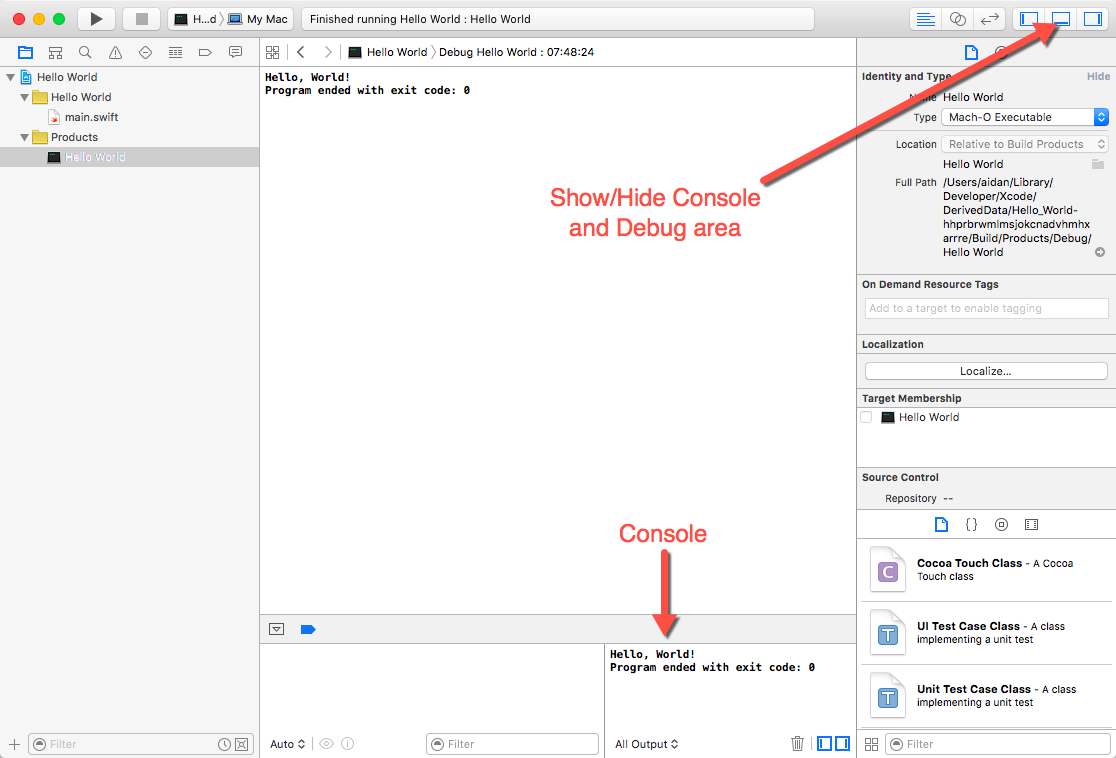Select Object library tab
The image size is (1116, 758).
click(x=1001, y=525)
